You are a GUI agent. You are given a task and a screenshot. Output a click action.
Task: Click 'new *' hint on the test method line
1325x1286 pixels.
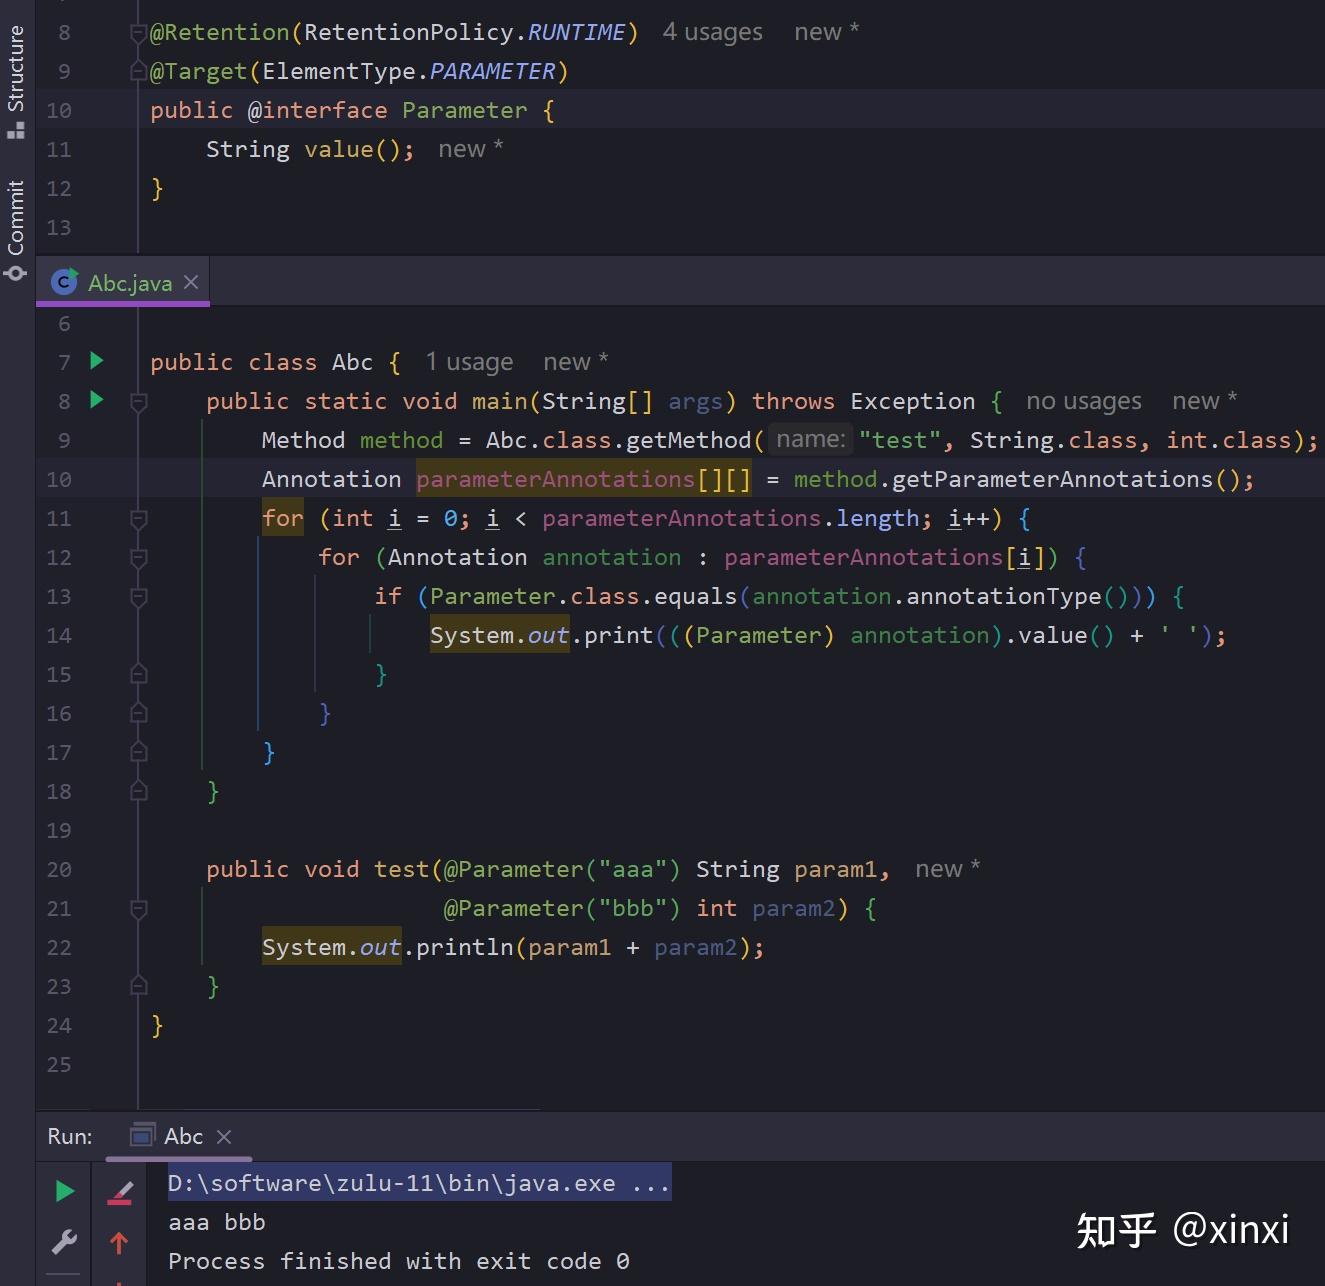[947, 869]
